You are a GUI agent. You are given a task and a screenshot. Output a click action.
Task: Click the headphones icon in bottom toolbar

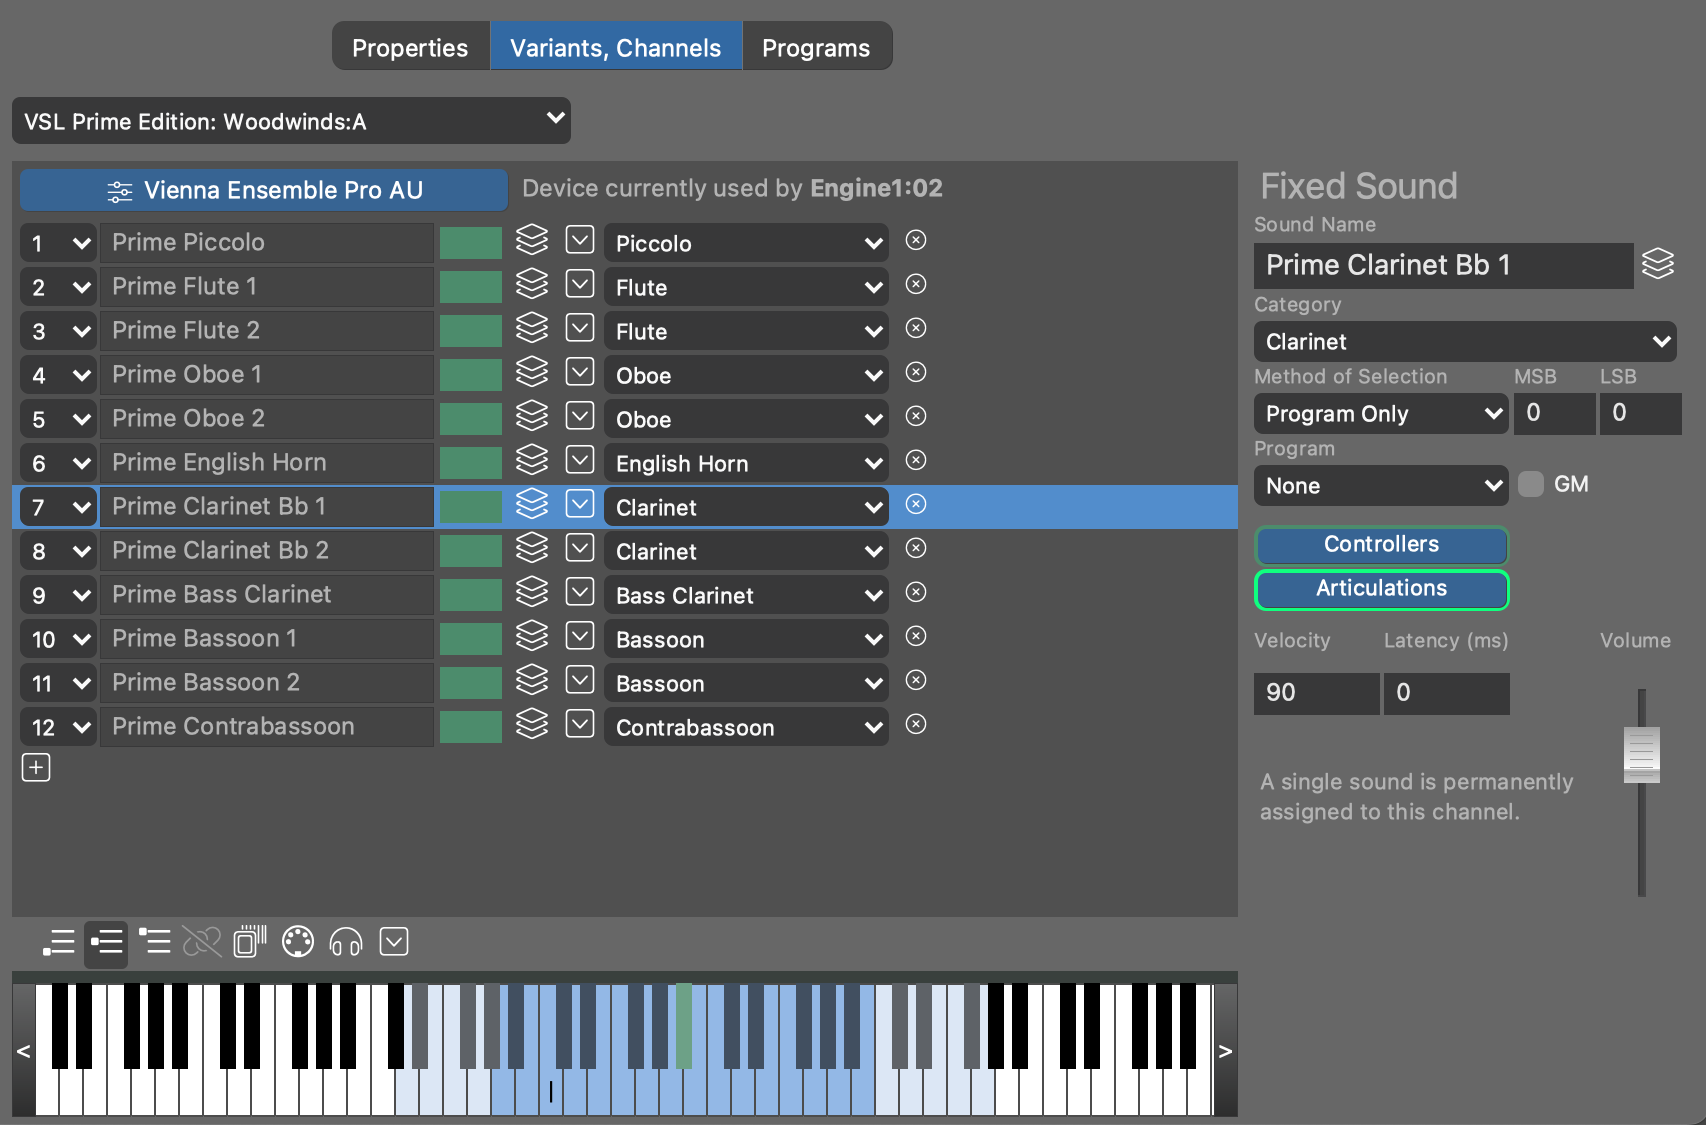[346, 942]
